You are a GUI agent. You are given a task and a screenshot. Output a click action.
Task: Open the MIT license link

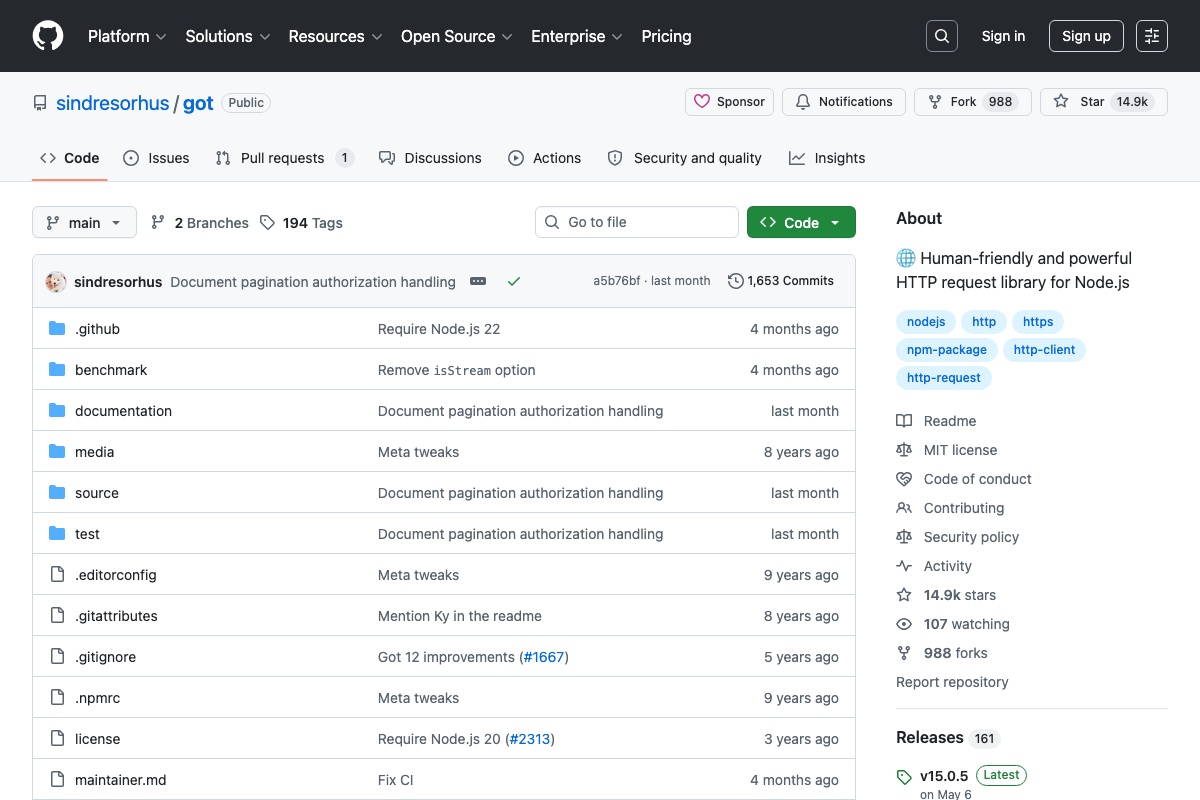coord(946,450)
